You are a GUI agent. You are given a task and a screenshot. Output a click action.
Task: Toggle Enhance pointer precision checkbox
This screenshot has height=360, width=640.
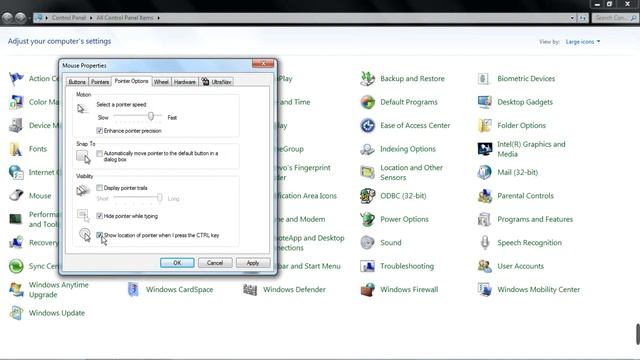point(99,131)
